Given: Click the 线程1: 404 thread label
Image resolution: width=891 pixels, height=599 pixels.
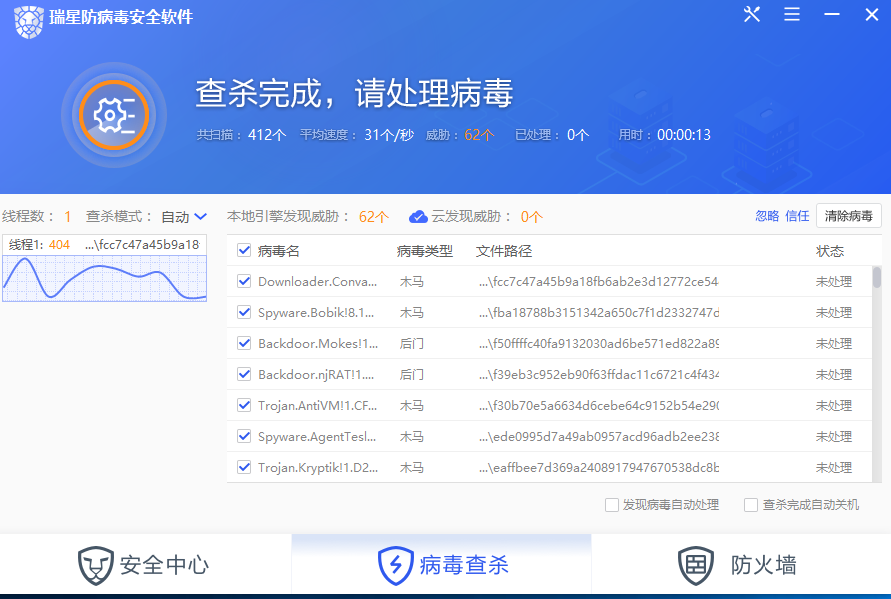Looking at the screenshot, I should point(39,244).
